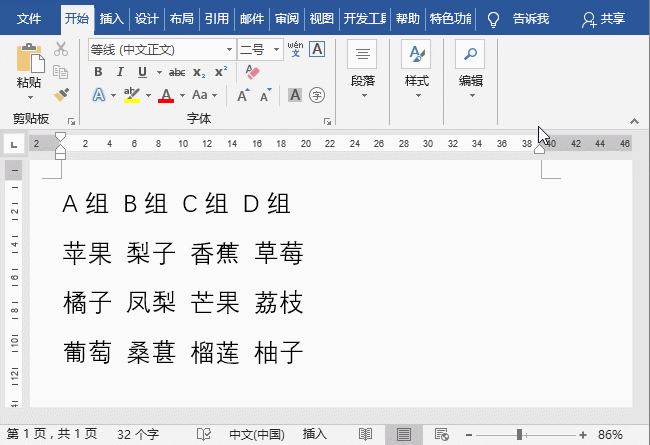The width and height of the screenshot is (650, 445).
Task: Click the enclosed character icon
Action: click(317, 95)
